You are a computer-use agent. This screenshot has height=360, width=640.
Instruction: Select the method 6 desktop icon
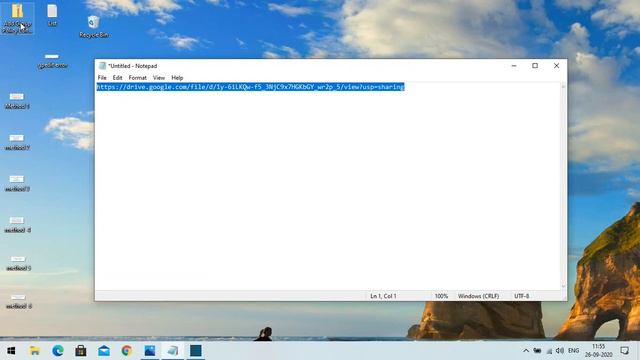pos(18,302)
